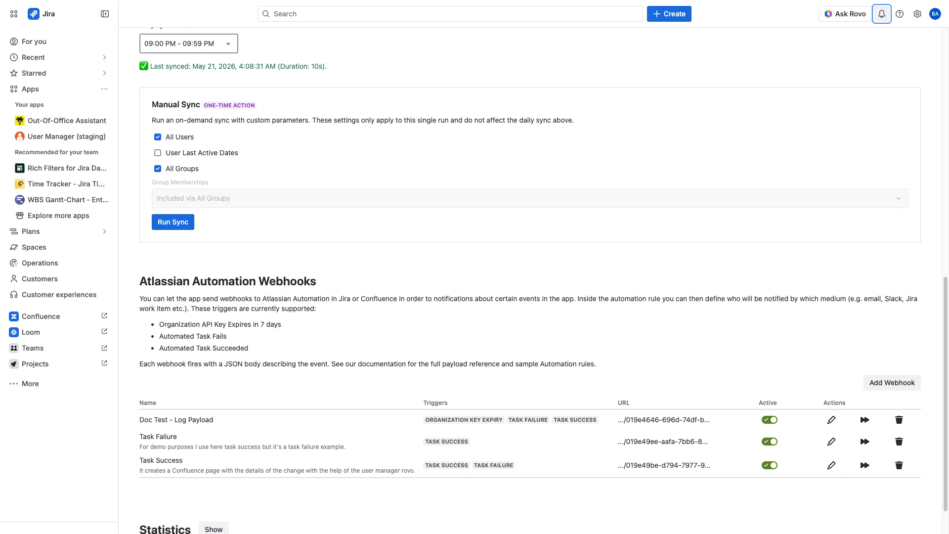This screenshot has width=949, height=534.
Task: Open the user profile avatar
Action: click(x=935, y=13)
